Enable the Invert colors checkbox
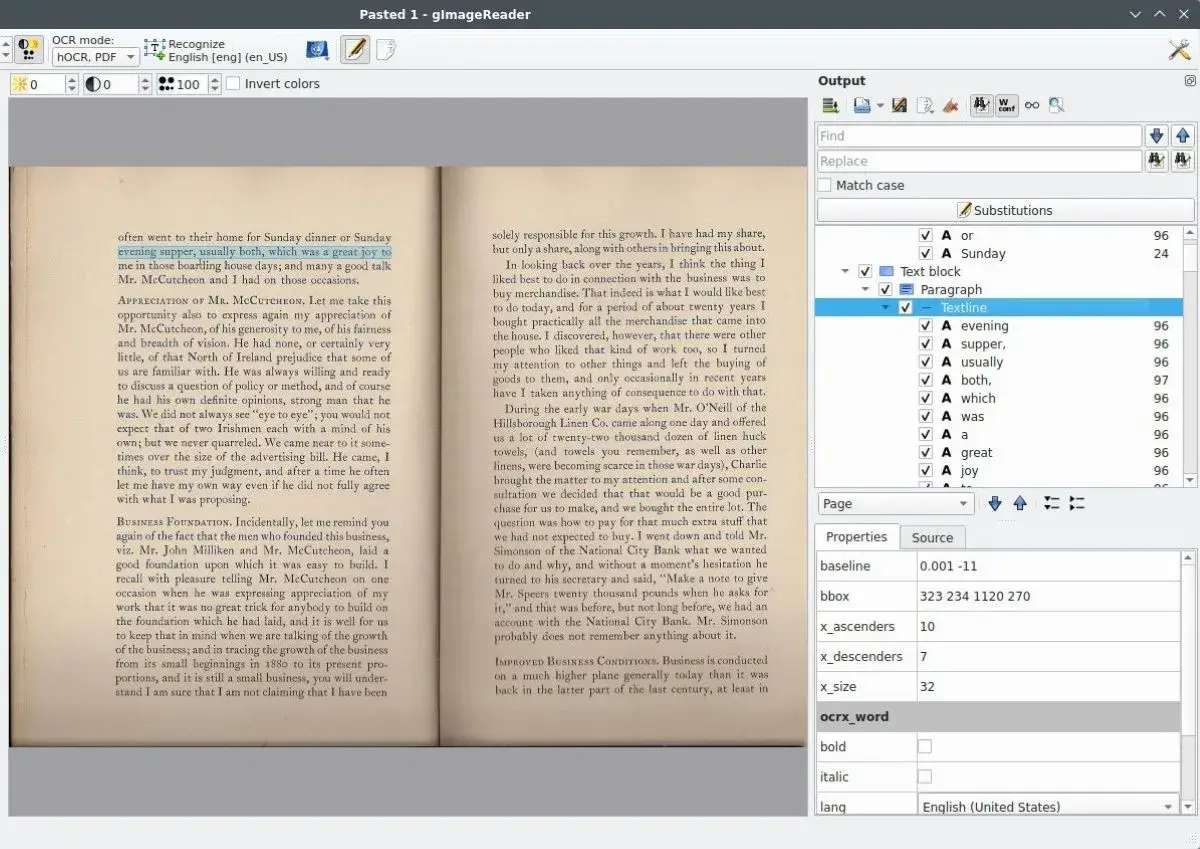Viewport: 1200px width, 849px height. pyautogui.click(x=233, y=84)
